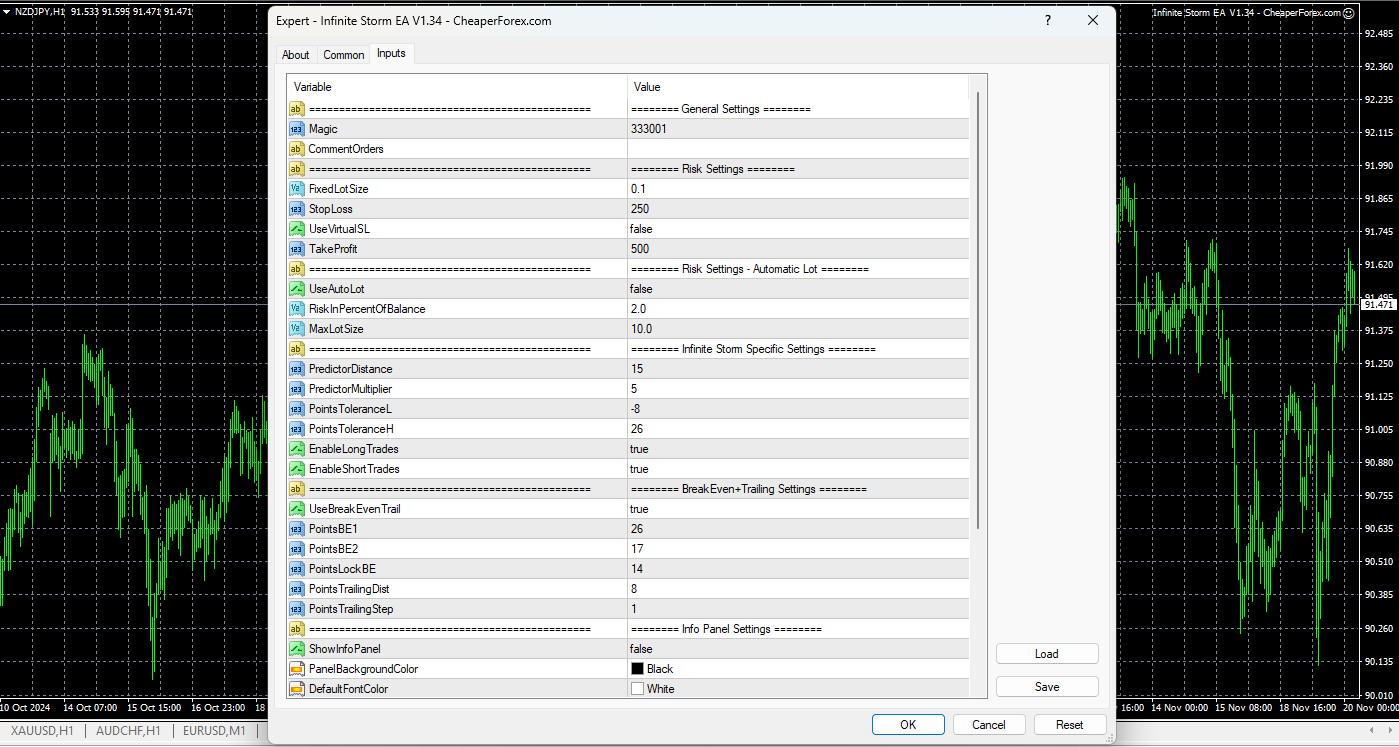Screen dimensions: 1399x747
Task: Click the PointsBE2 integer icon
Action: 296,549
